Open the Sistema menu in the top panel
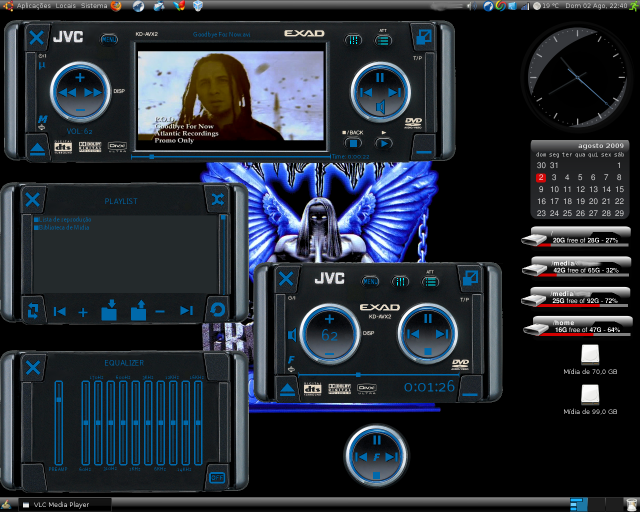 pyautogui.click(x=94, y=6)
